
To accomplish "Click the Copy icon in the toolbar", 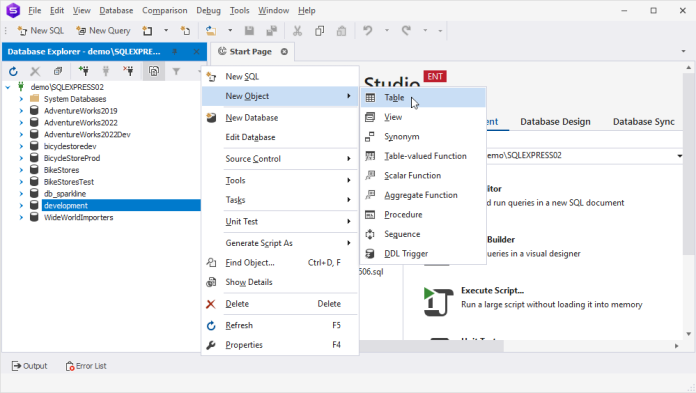I will (319, 31).
